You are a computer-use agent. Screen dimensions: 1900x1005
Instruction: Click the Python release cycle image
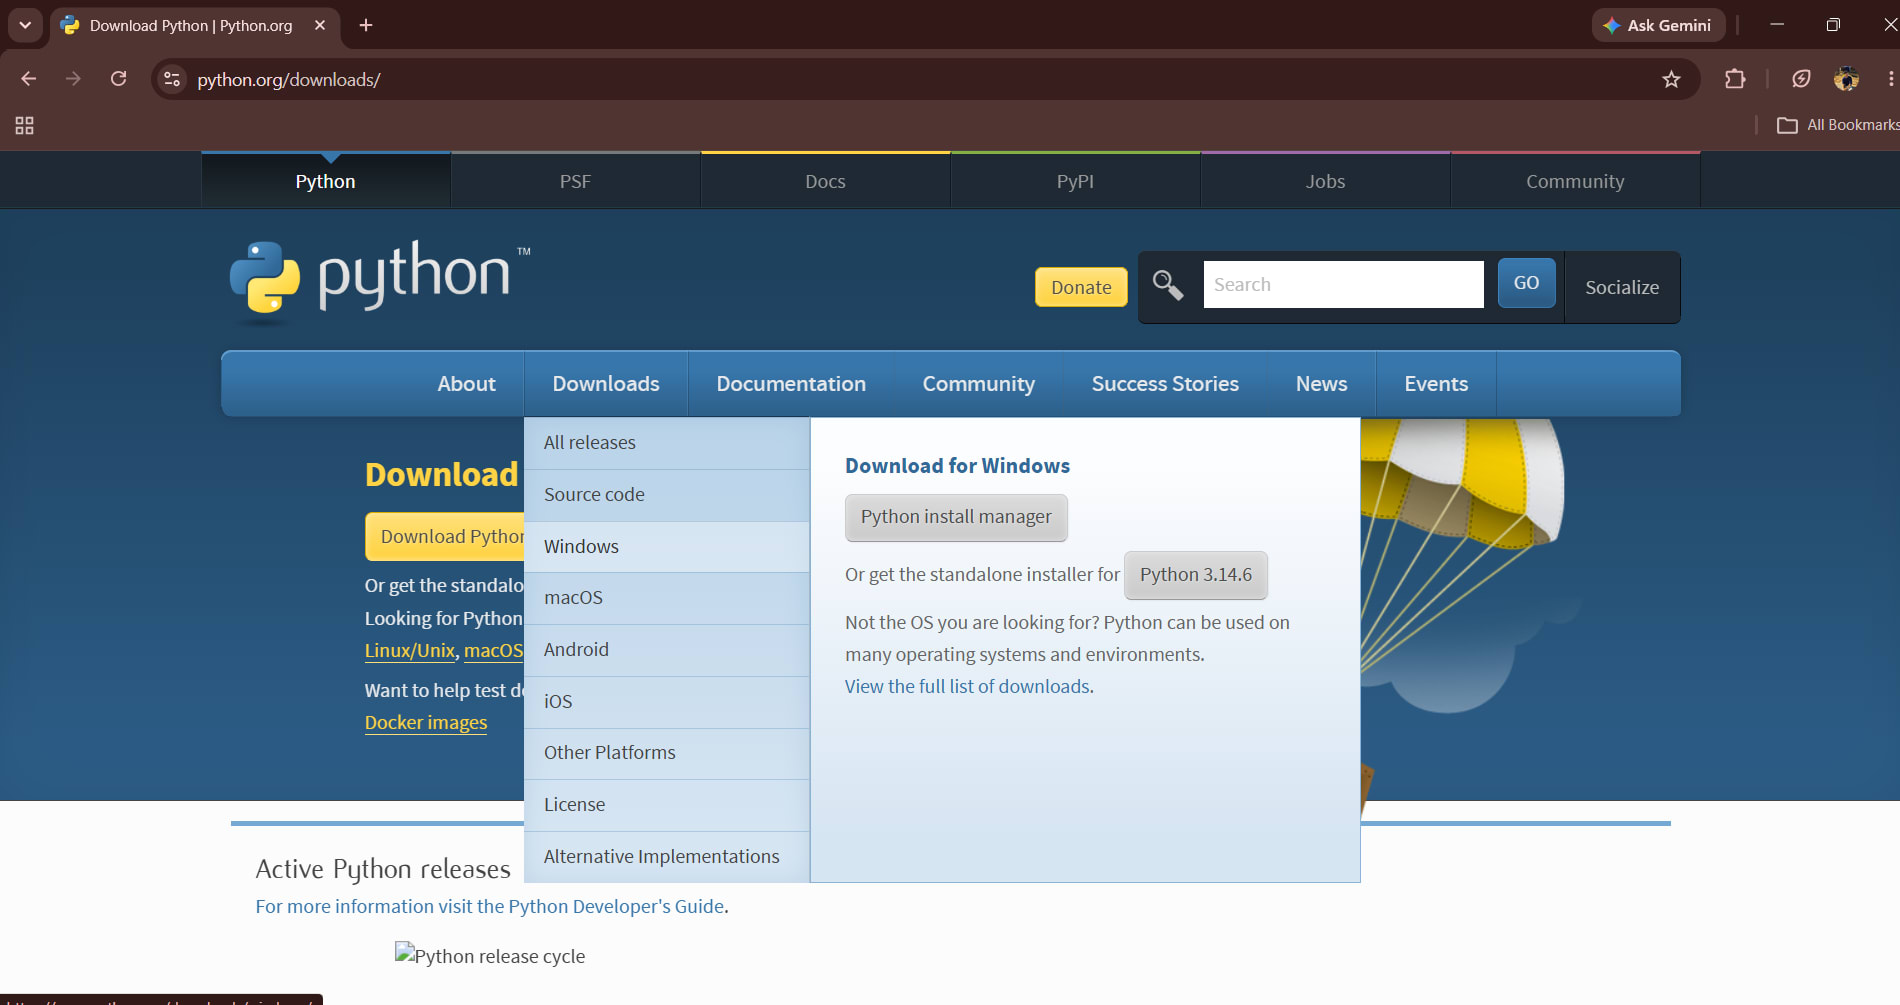(490, 955)
